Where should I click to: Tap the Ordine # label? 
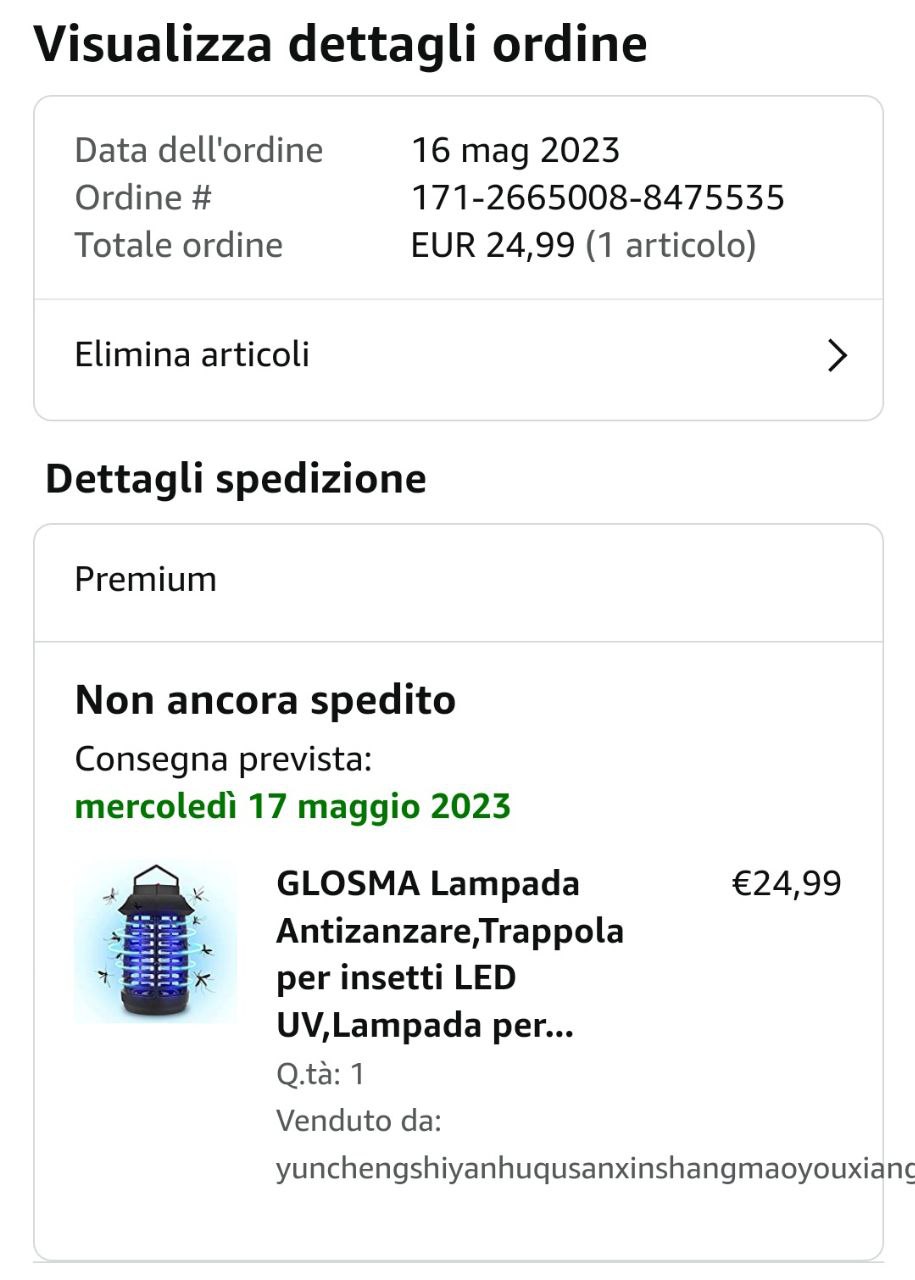pyautogui.click(x=143, y=198)
